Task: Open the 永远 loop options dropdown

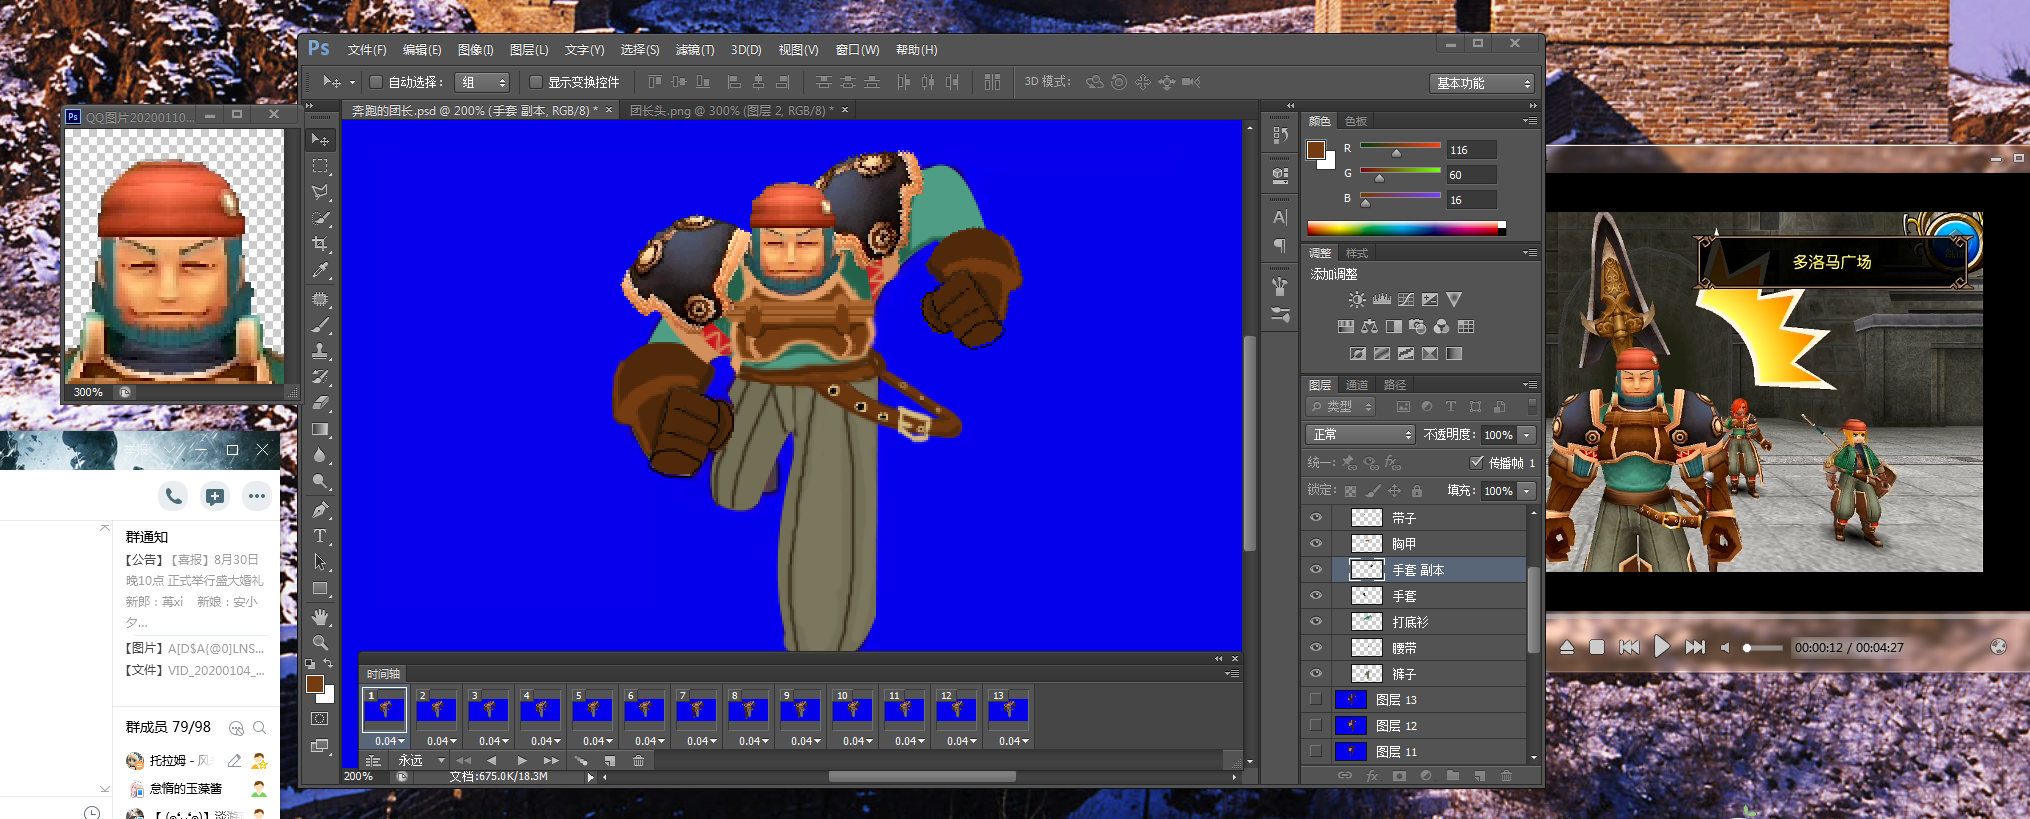Action: pyautogui.click(x=422, y=761)
